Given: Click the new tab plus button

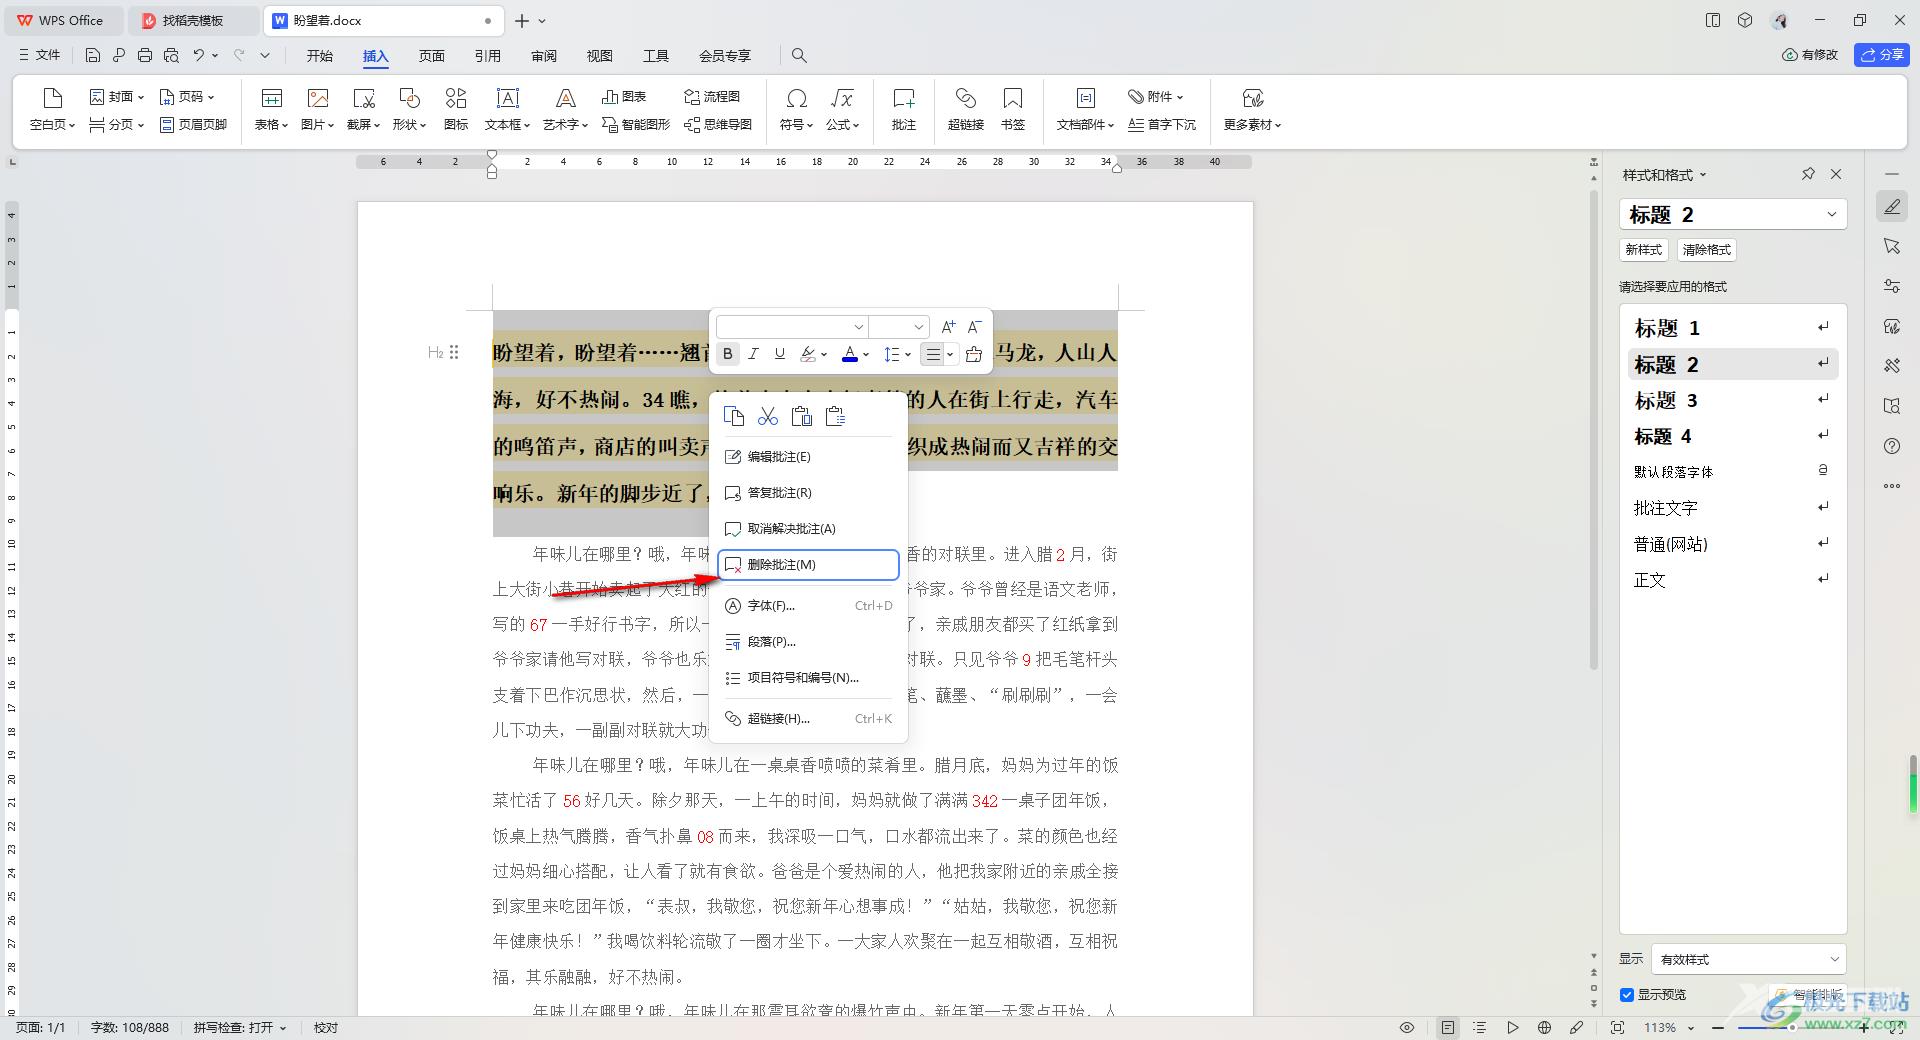Looking at the screenshot, I should (522, 20).
